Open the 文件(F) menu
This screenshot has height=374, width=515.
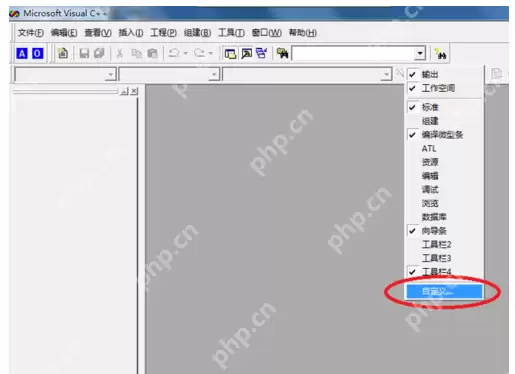pyautogui.click(x=31, y=33)
